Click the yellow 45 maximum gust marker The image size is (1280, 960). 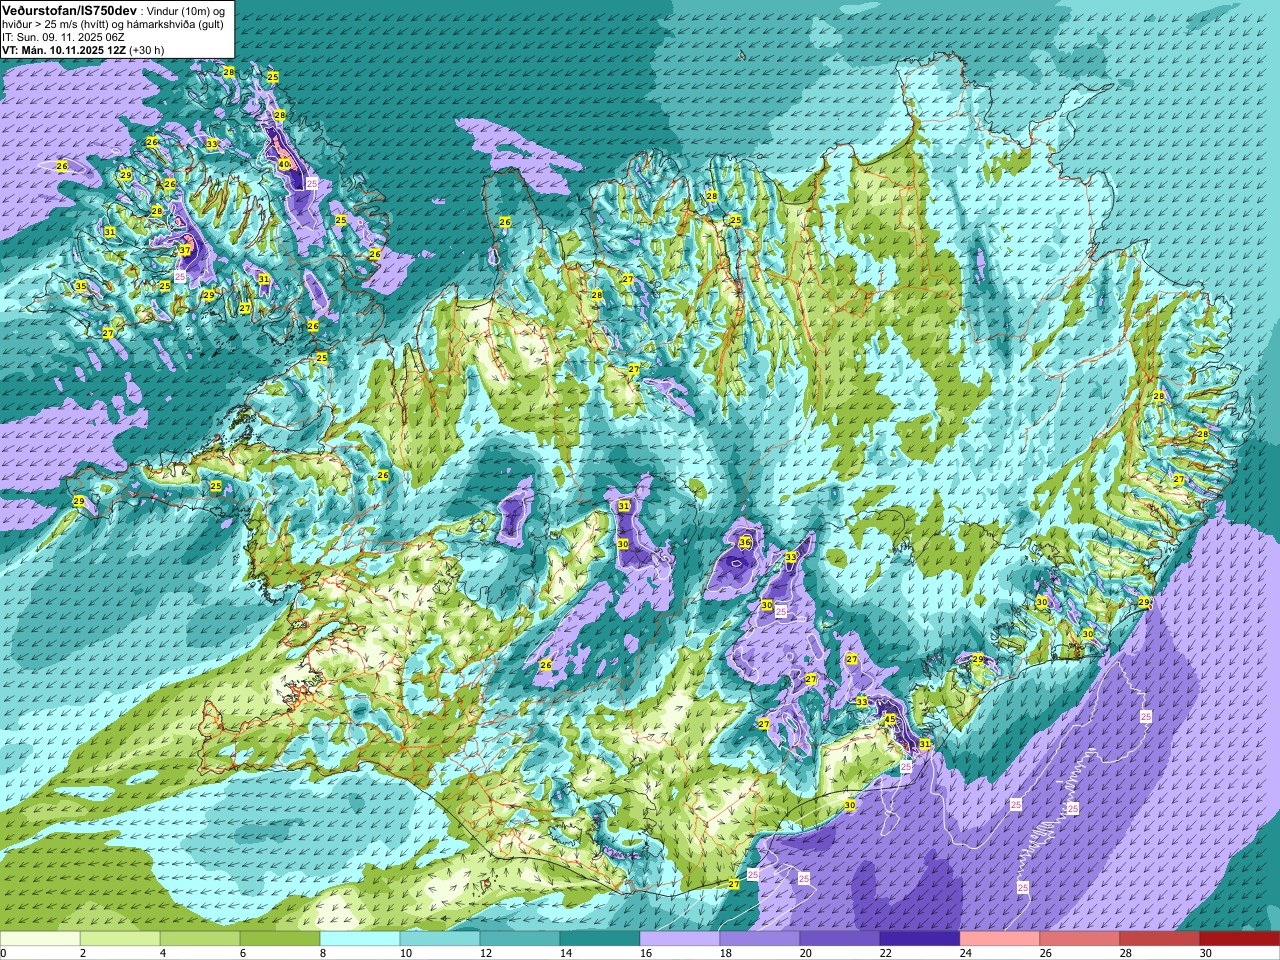[890, 719]
